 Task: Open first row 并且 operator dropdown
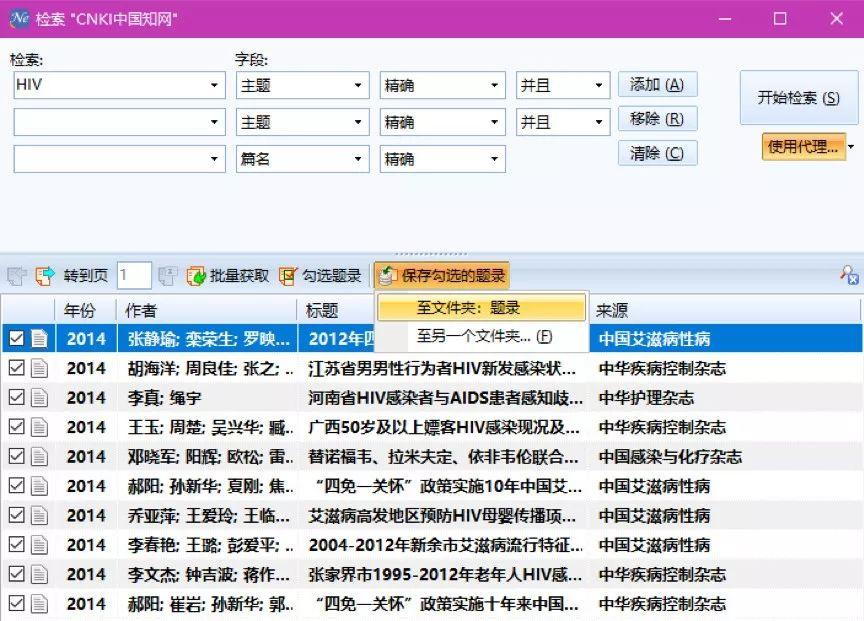tap(599, 85)
